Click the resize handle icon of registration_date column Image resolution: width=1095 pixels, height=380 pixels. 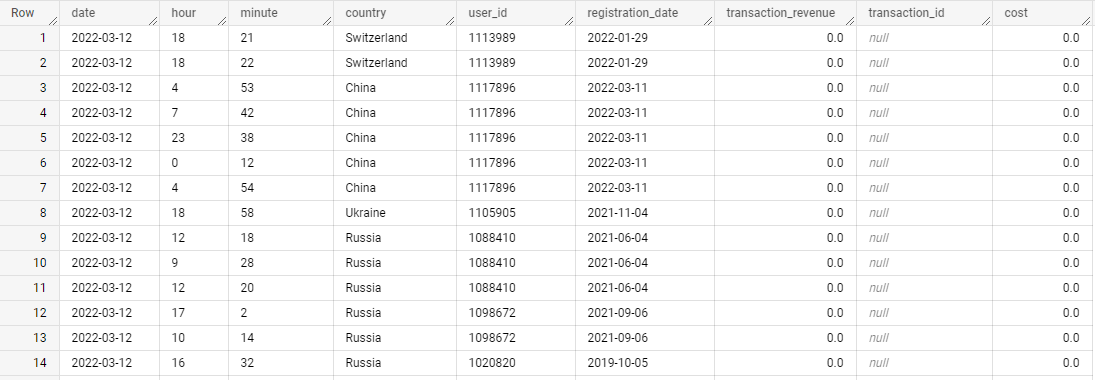pos(707,20)
